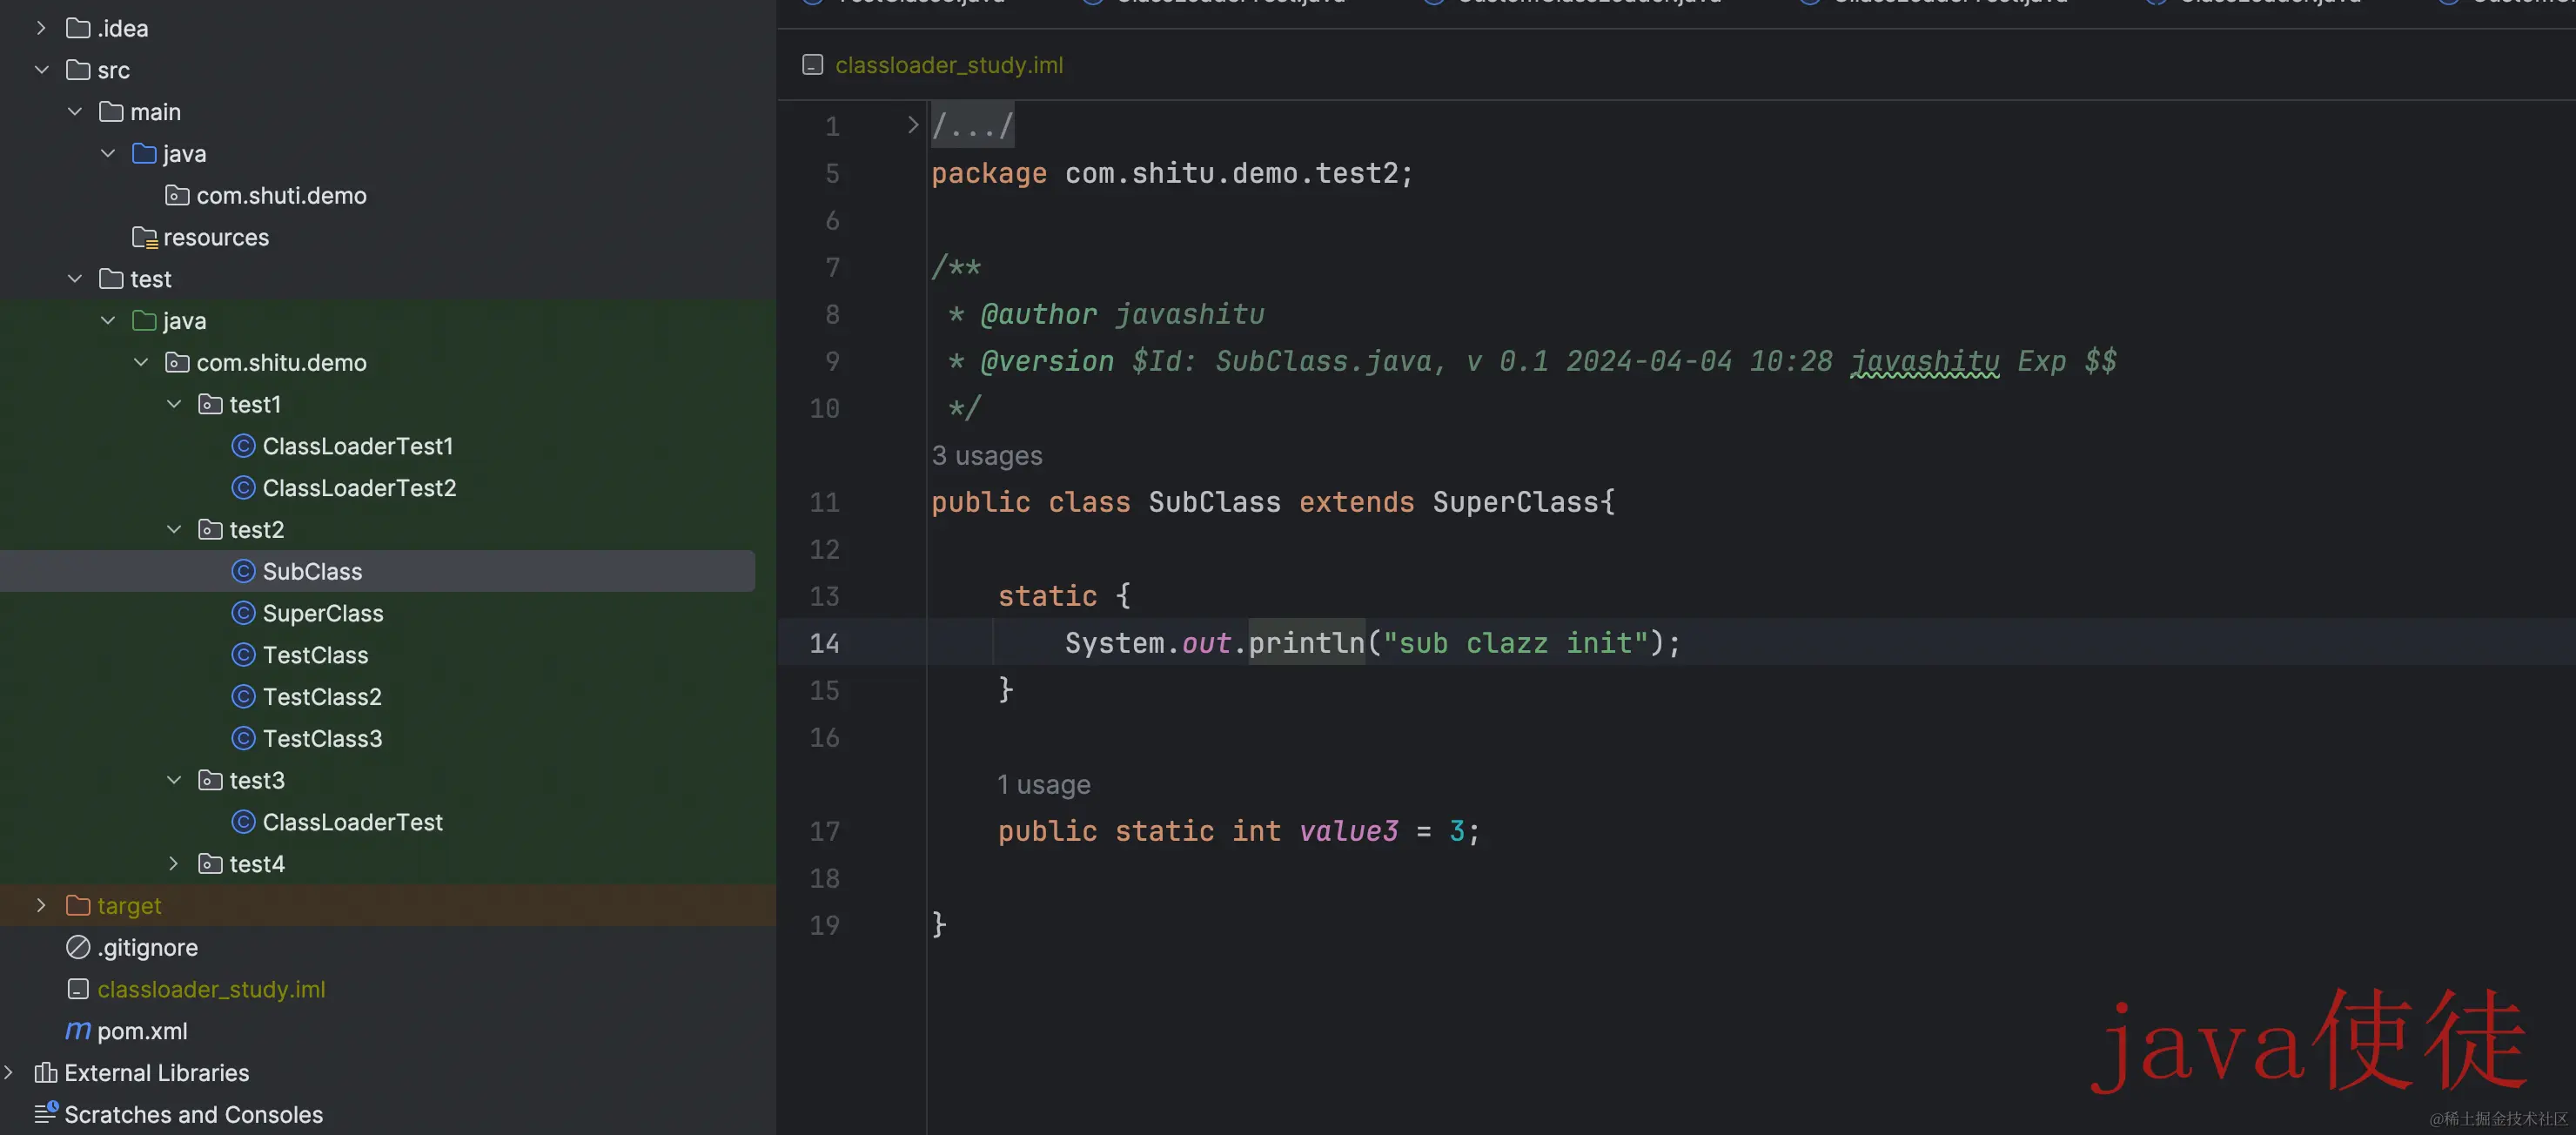
Task: Click the TestClass3 class icon
Action: pyautogui.click(x=243, y=739)
